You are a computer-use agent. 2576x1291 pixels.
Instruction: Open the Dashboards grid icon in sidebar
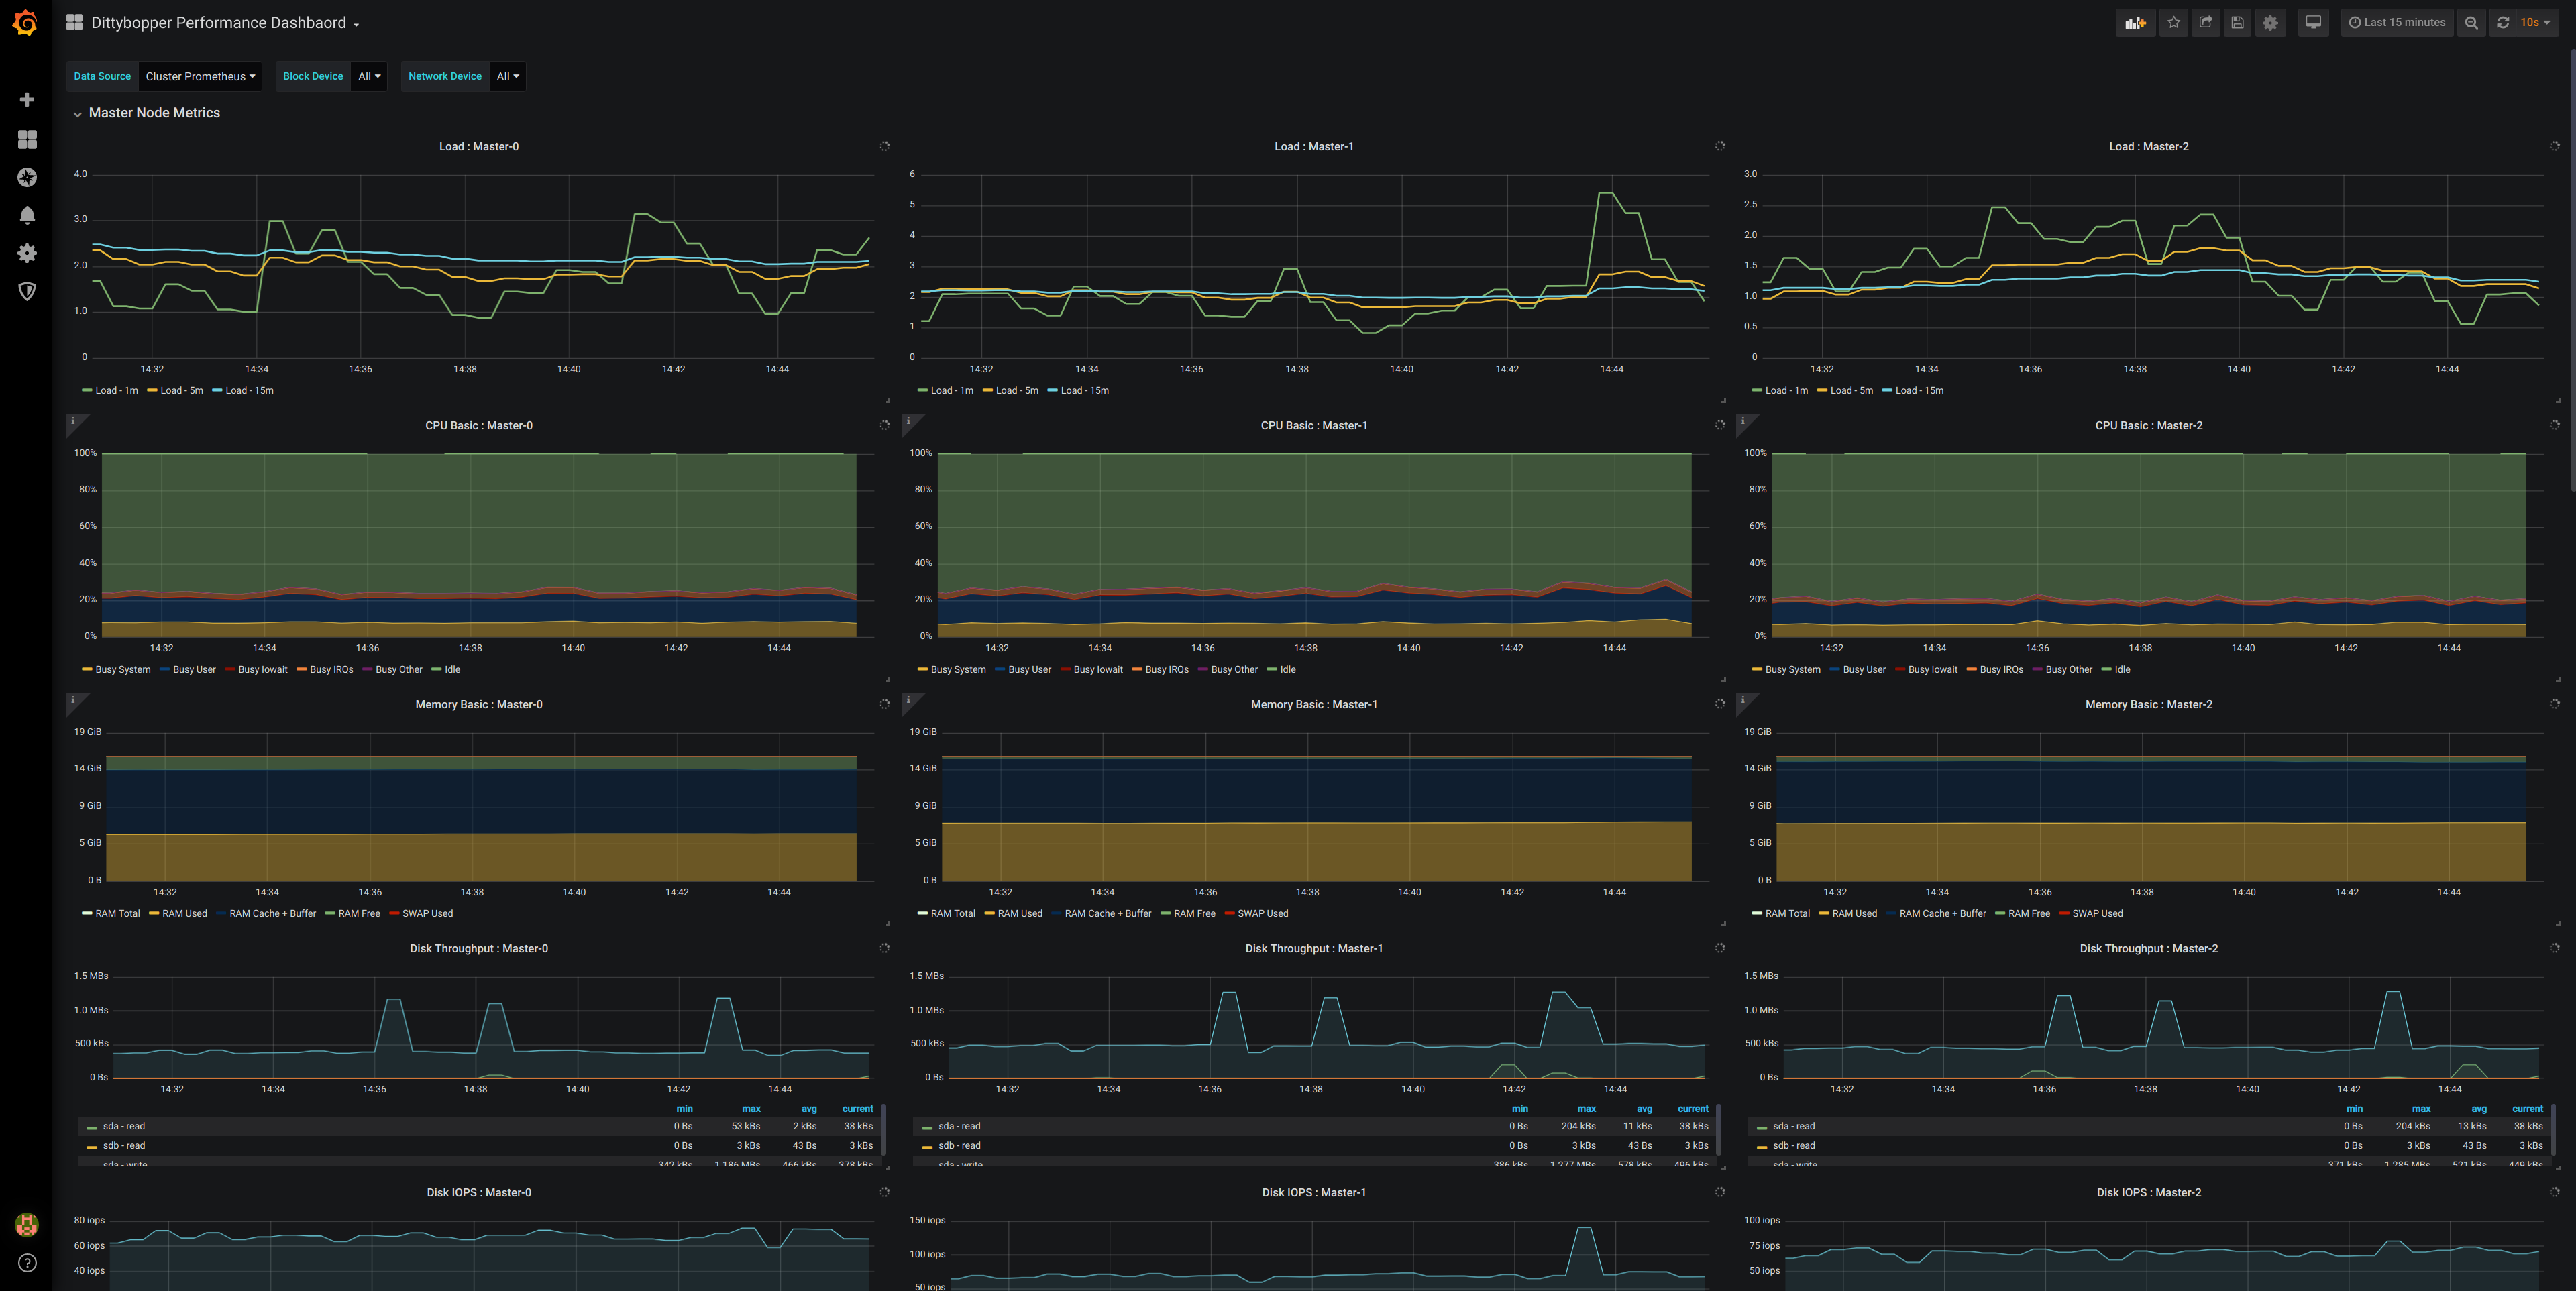tap(27, 139)
